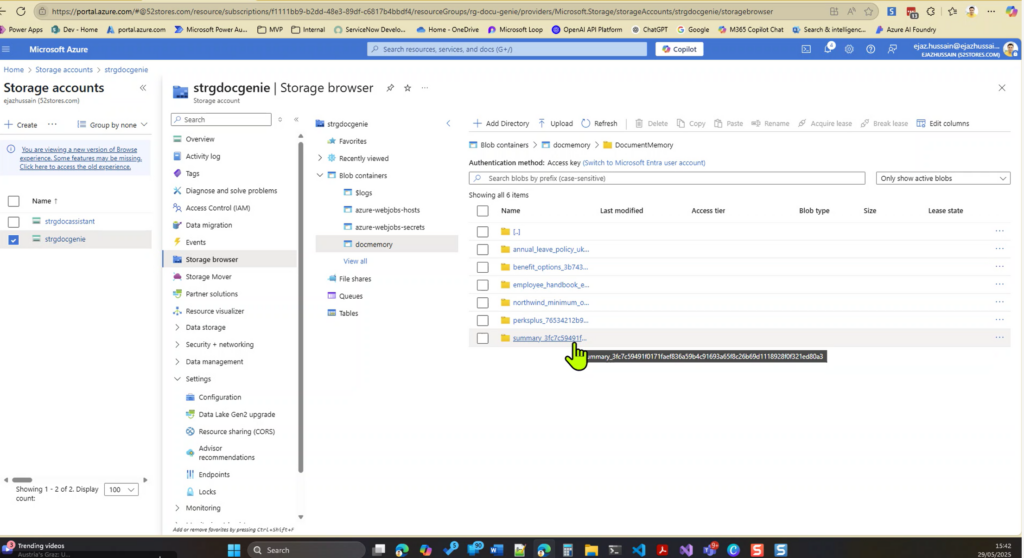Open the Azure portal hamburger menu

(7, 49)
